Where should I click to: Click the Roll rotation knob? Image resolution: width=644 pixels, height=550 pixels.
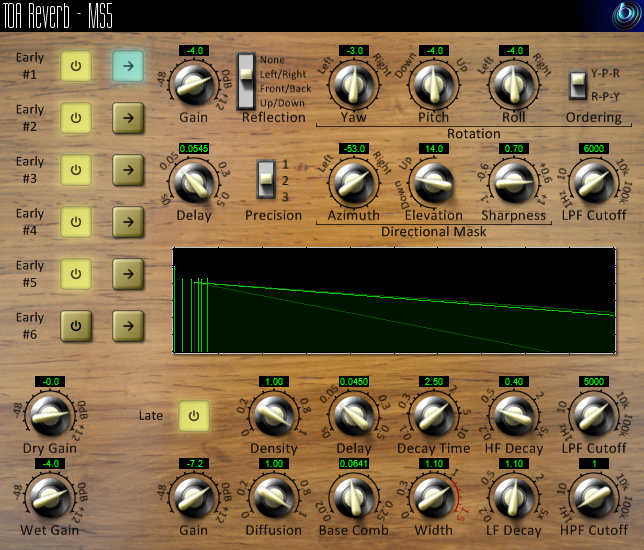coord(514,85)
